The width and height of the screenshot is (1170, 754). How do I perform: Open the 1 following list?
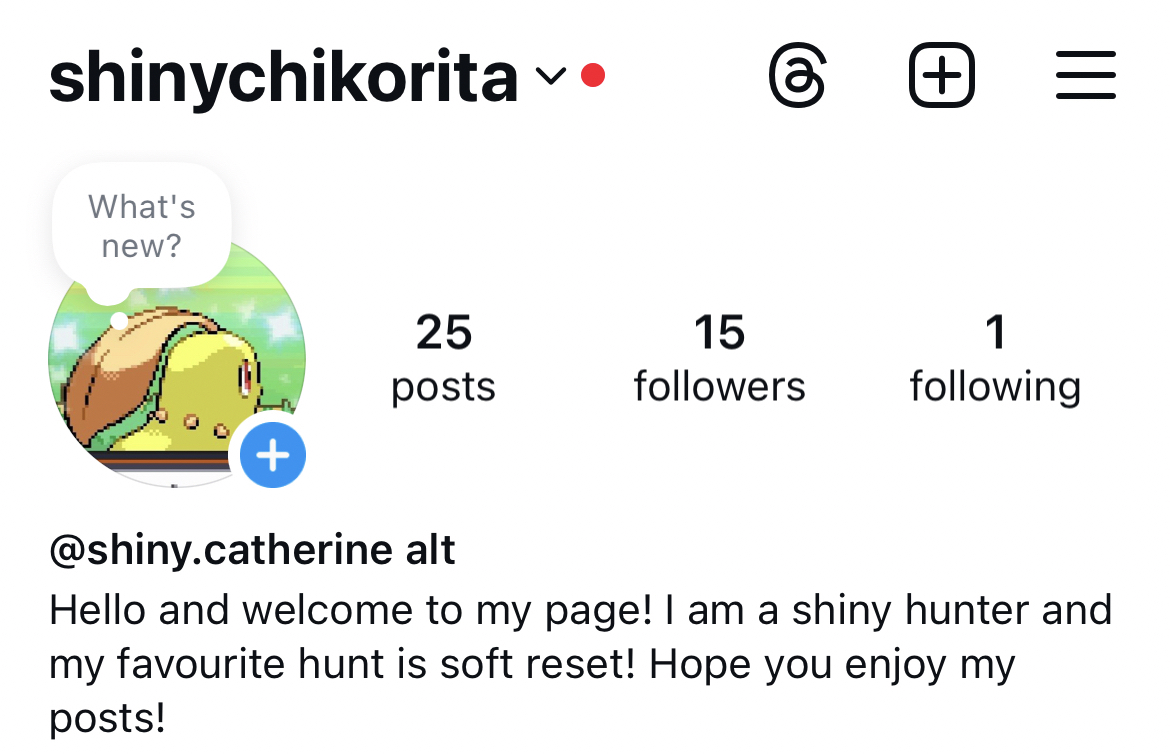995,358
